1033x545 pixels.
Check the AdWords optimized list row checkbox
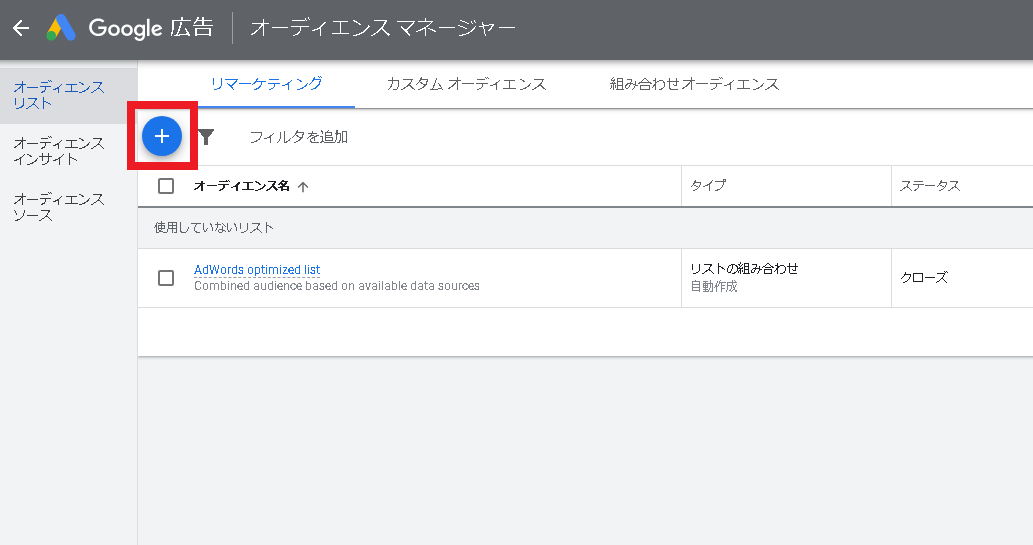[x=166, y=277]
